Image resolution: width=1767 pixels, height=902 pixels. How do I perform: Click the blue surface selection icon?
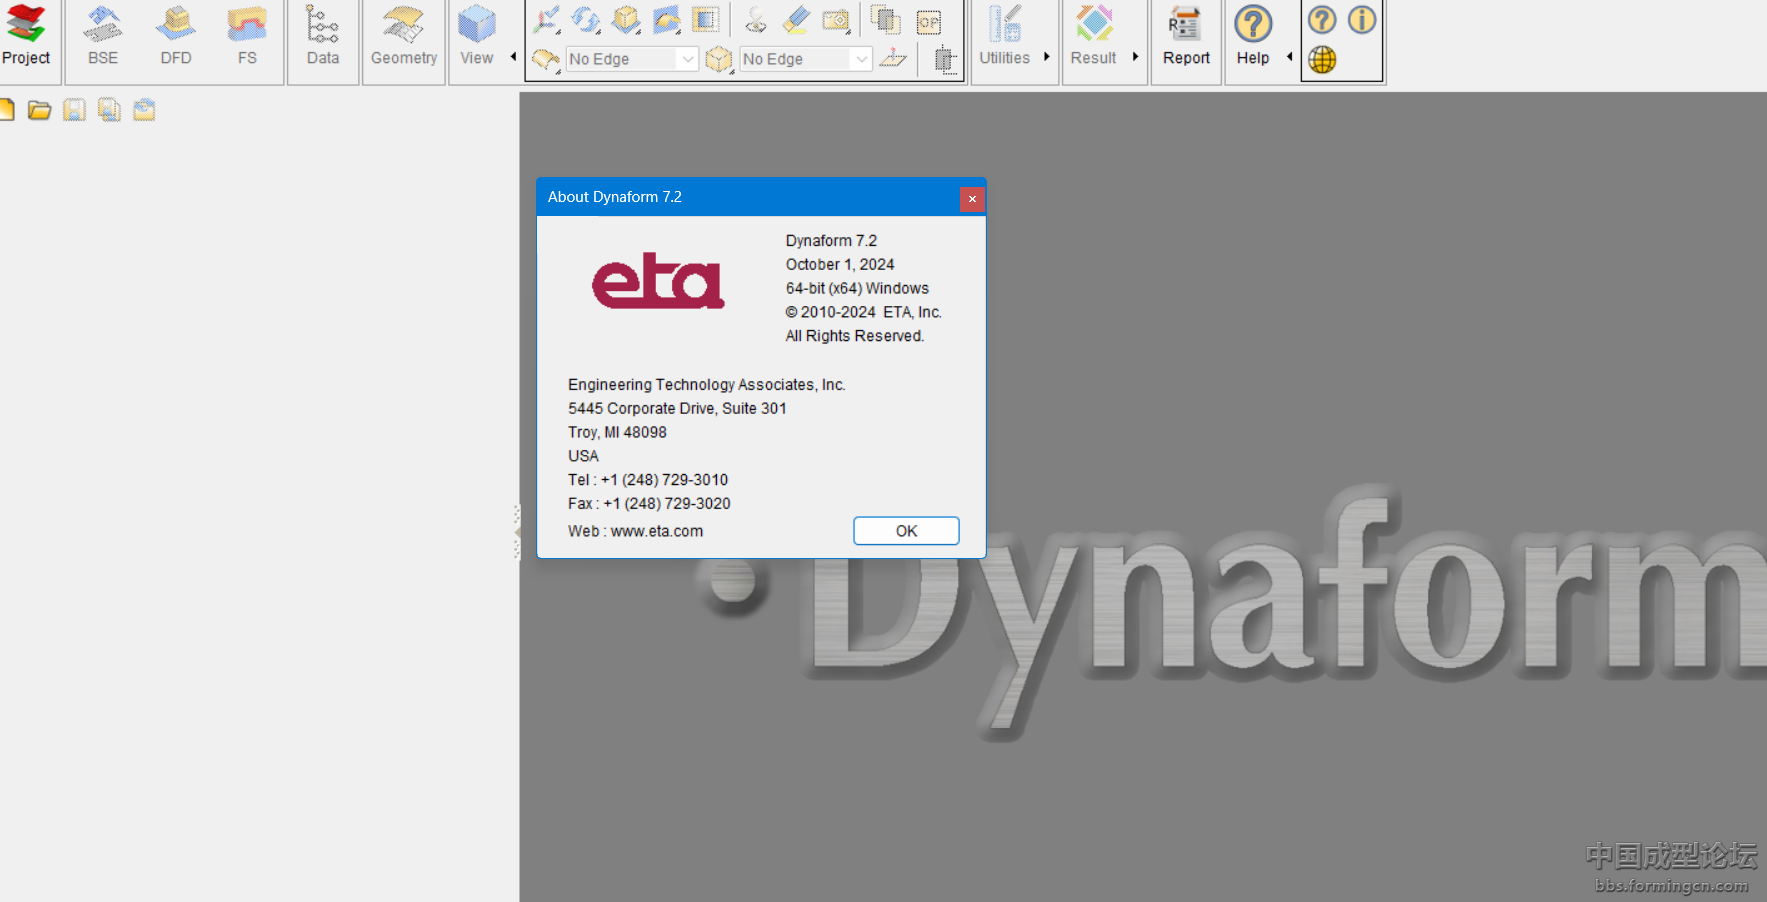click(666, 20)
